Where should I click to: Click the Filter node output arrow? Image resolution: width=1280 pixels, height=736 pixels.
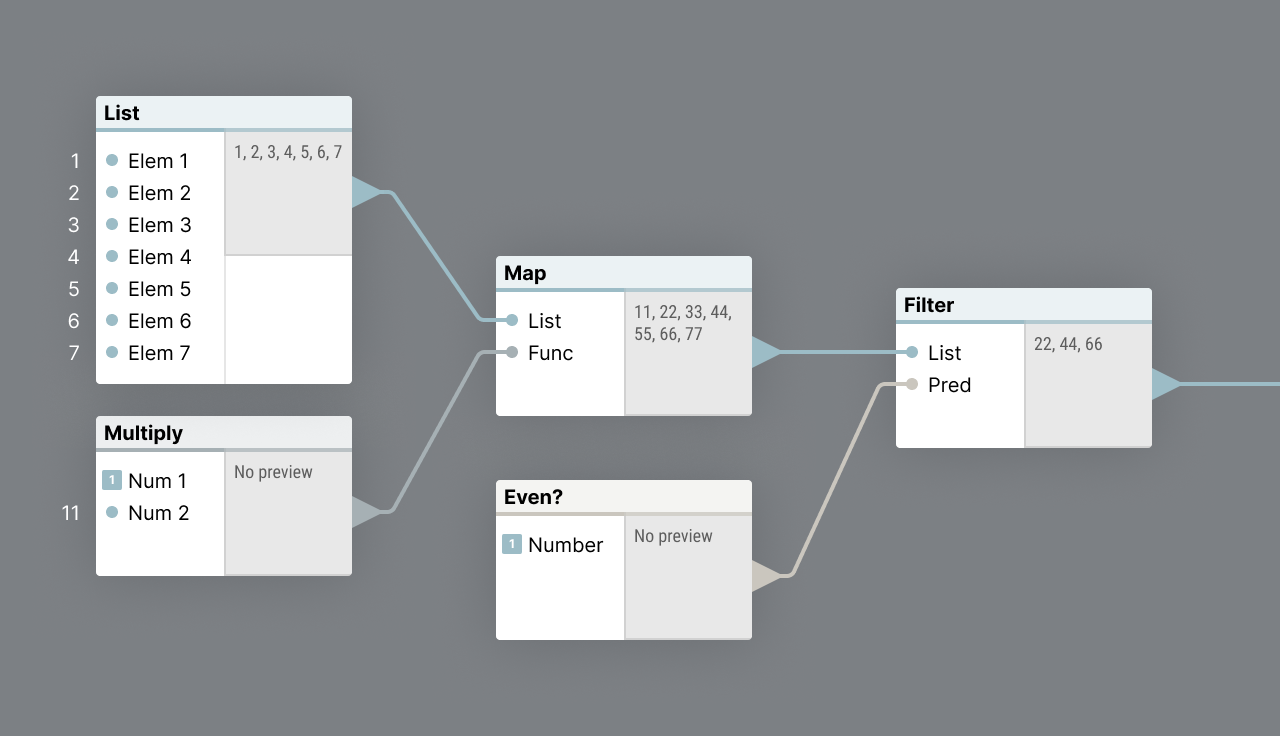pyautogui.click(x=1166, y=384)
